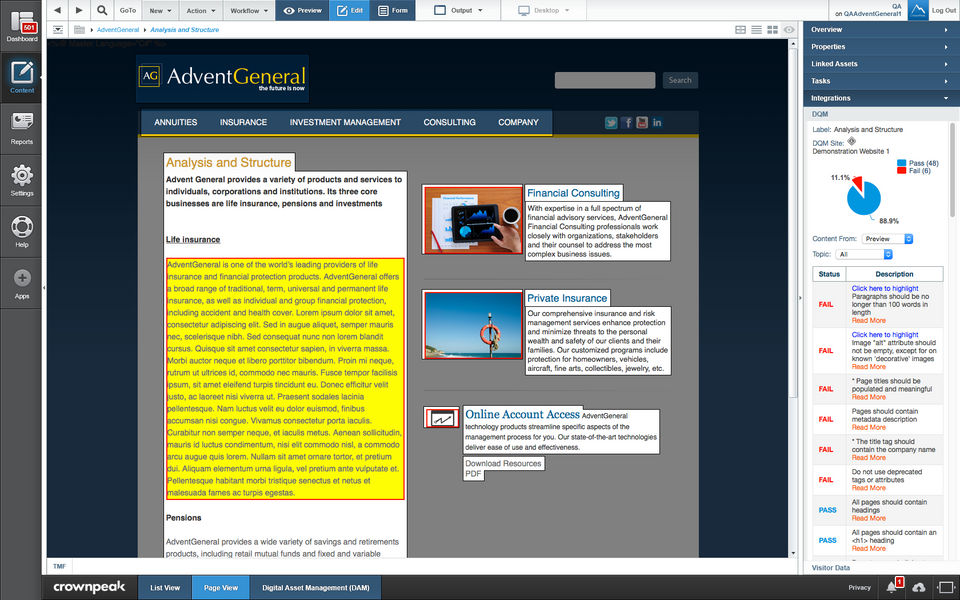Switch to split panel view icon
The height and width of the screenshot is (600, 960).
[740, 29]
